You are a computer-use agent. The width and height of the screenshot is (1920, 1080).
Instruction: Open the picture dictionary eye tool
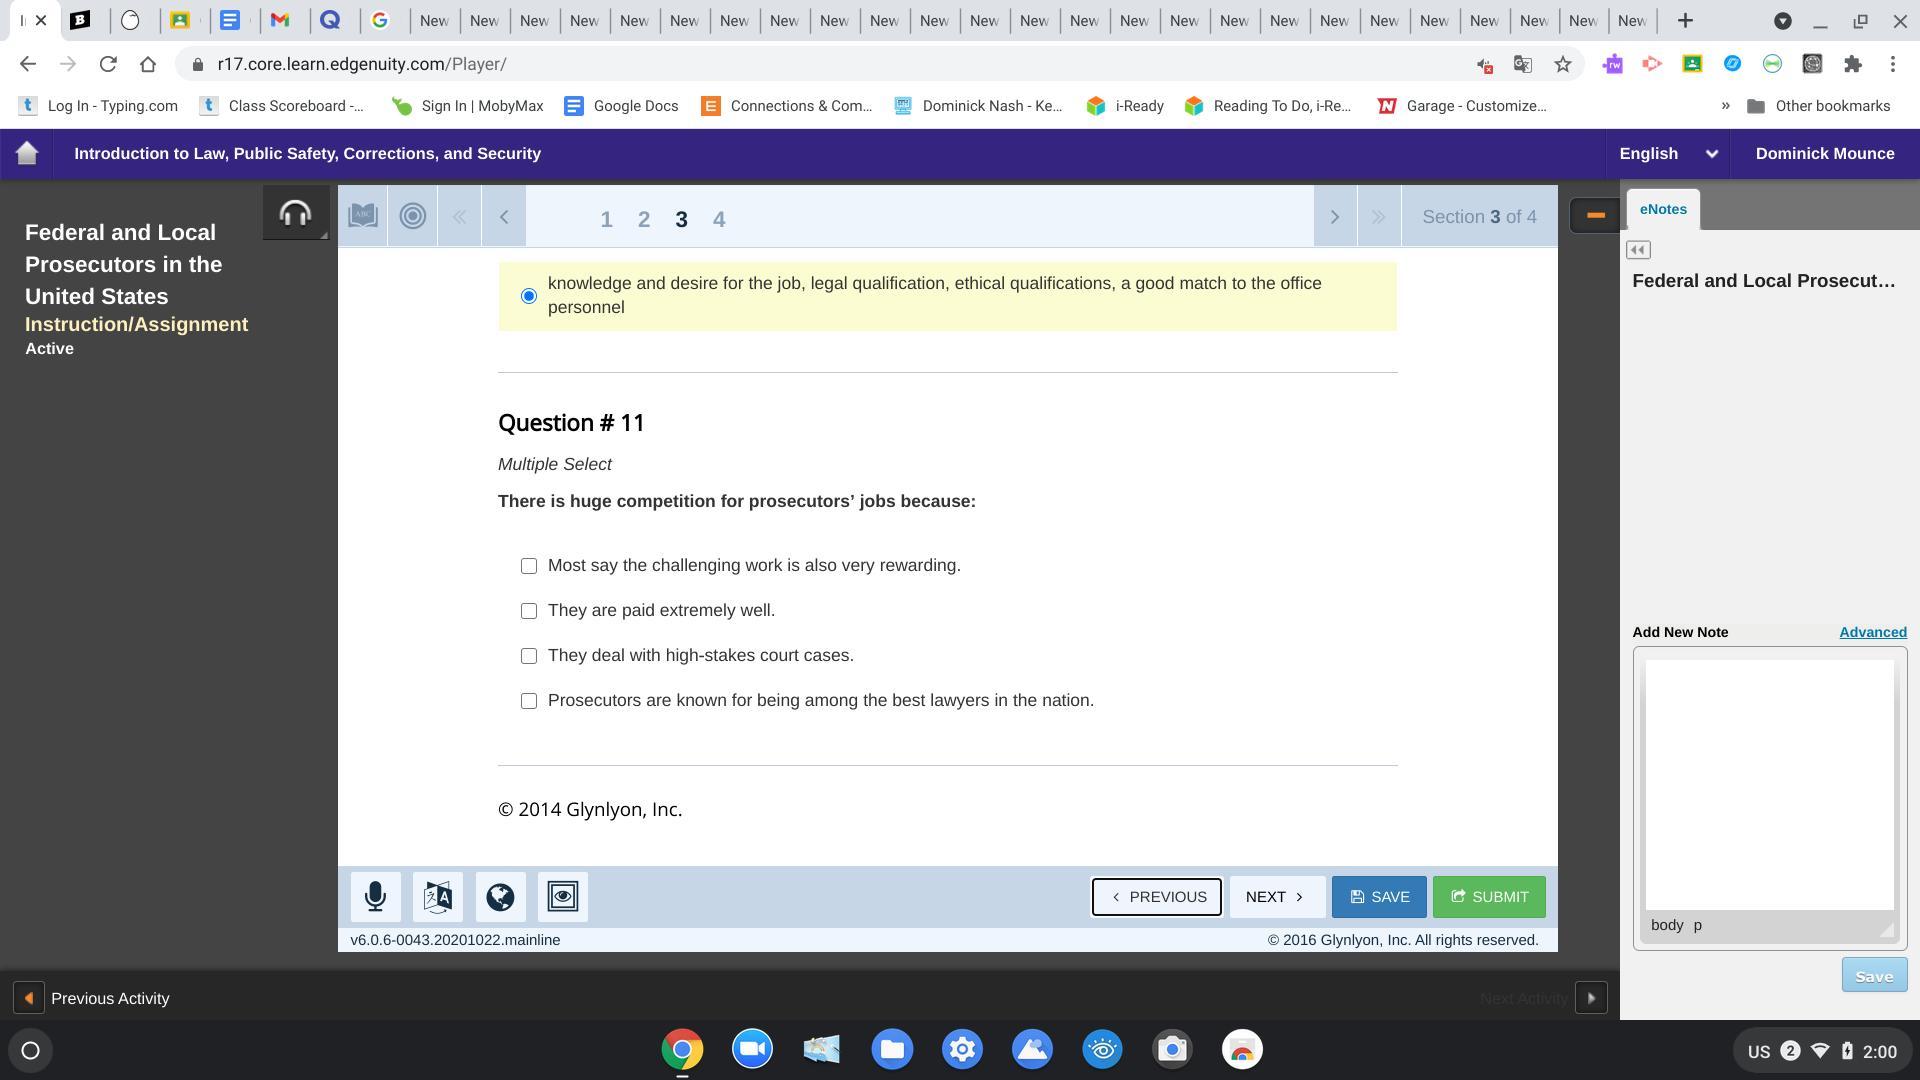coord(563,897)
